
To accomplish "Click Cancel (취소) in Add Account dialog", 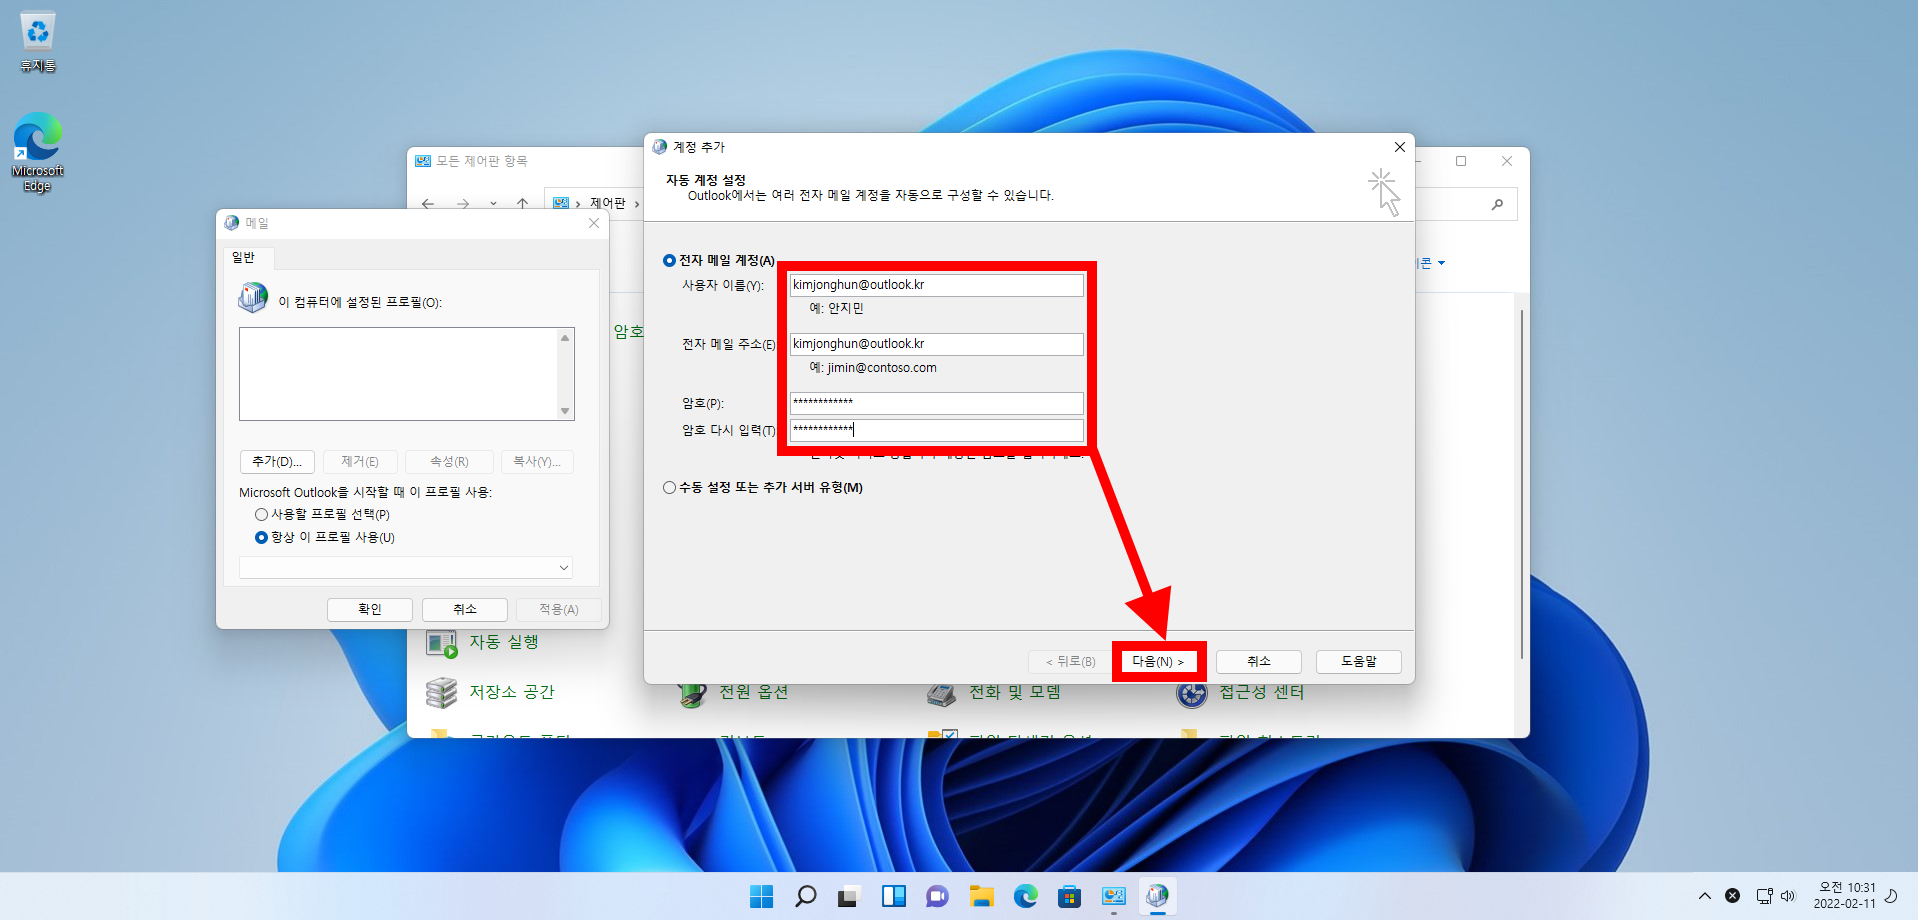I will (1259, 662).
